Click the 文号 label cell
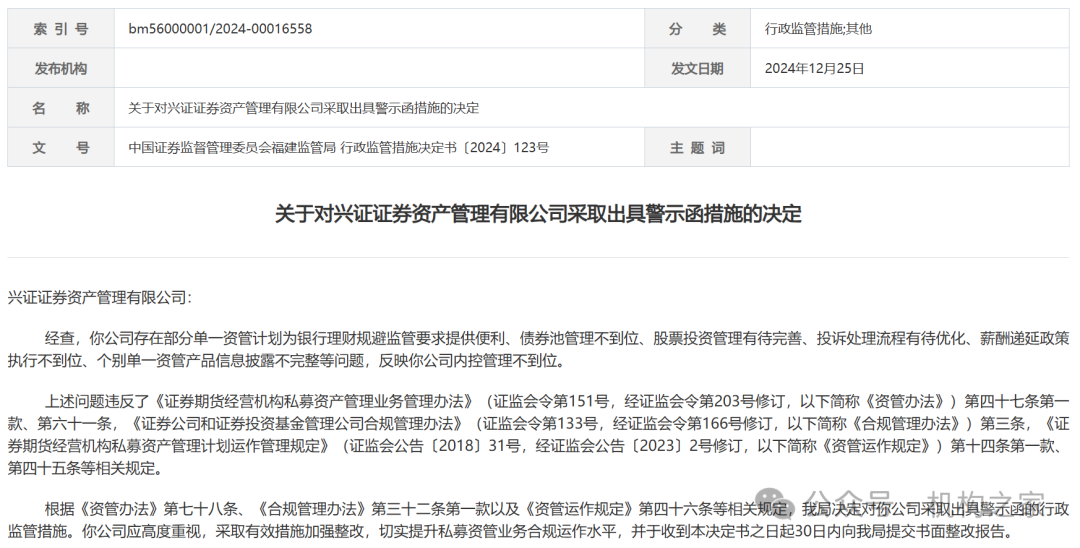1080x548 pixels. 61,147
